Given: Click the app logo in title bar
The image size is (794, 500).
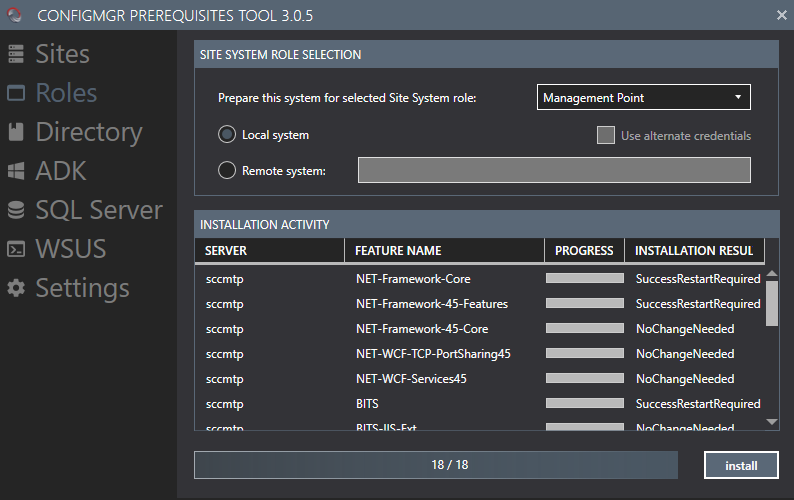Looking at the screenshot, I should click(x=14, y=15).
